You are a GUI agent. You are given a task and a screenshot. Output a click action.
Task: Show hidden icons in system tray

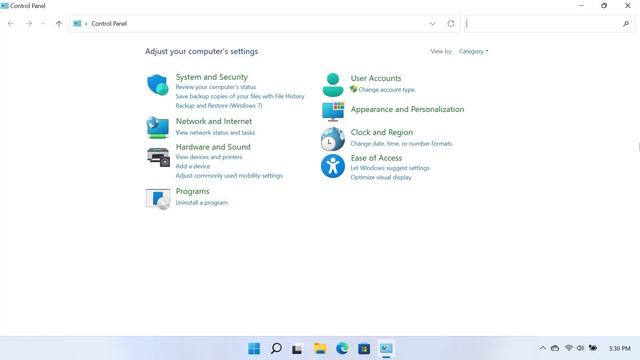click(x=543, y=348)
